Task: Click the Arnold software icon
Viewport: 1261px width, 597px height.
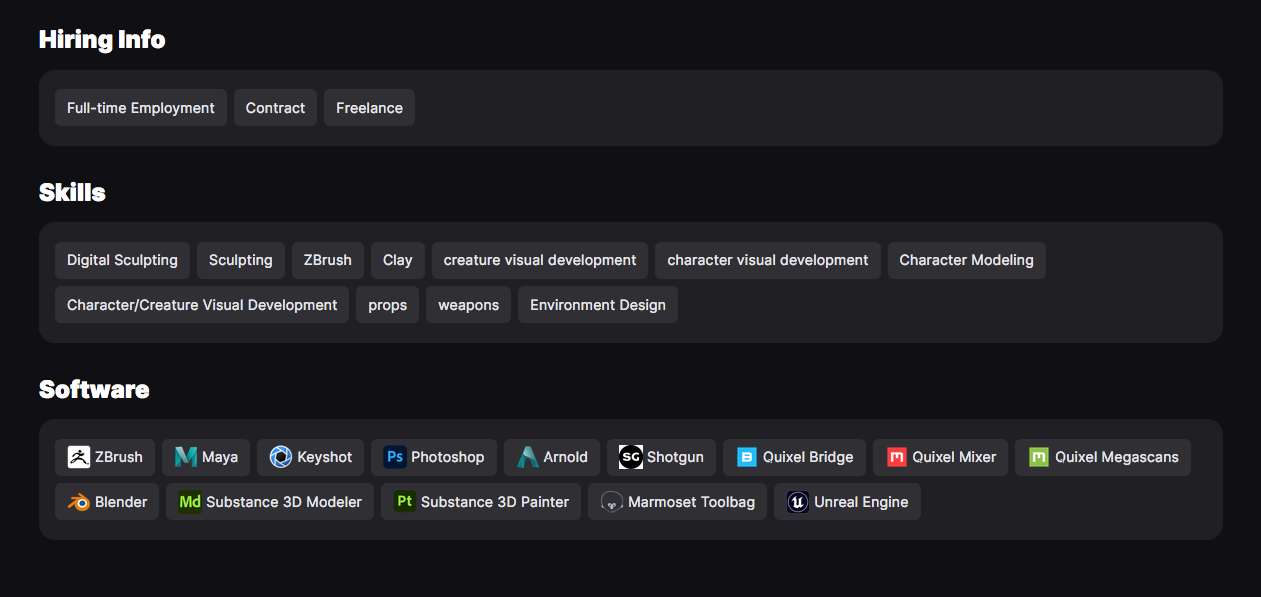Action: 527,457
